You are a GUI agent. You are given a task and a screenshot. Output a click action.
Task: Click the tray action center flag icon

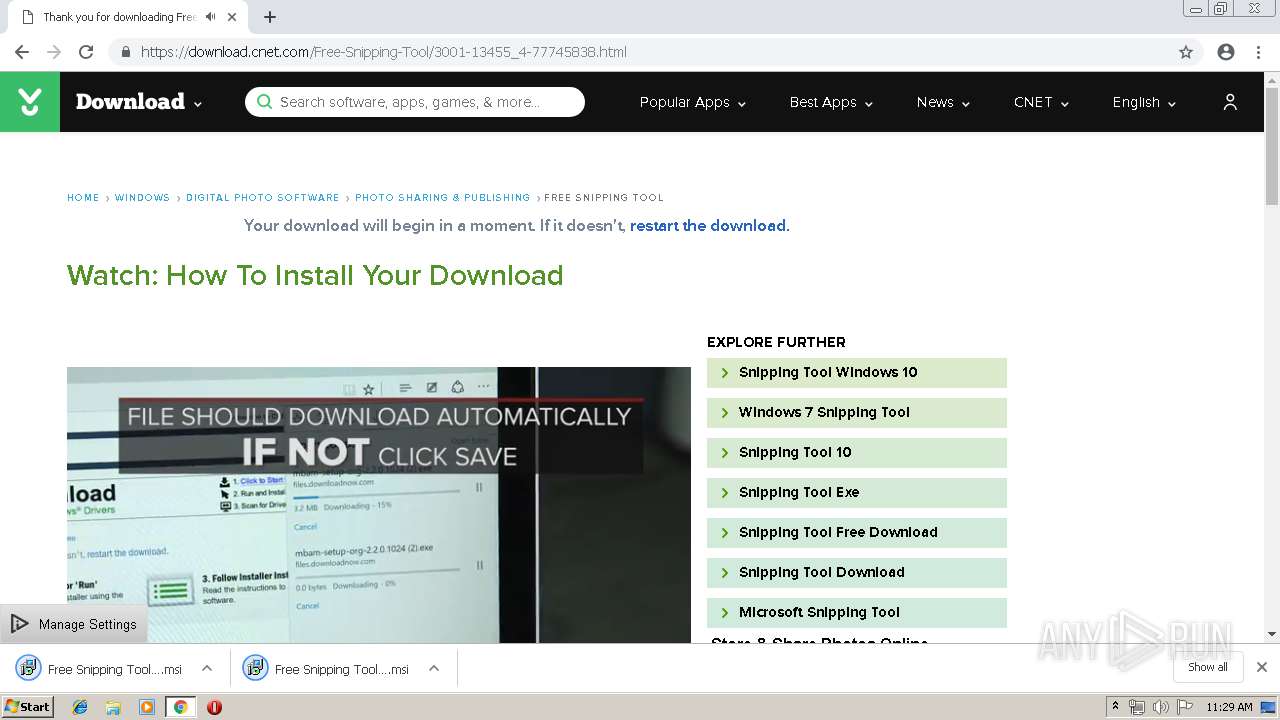tap(1184, 707)
